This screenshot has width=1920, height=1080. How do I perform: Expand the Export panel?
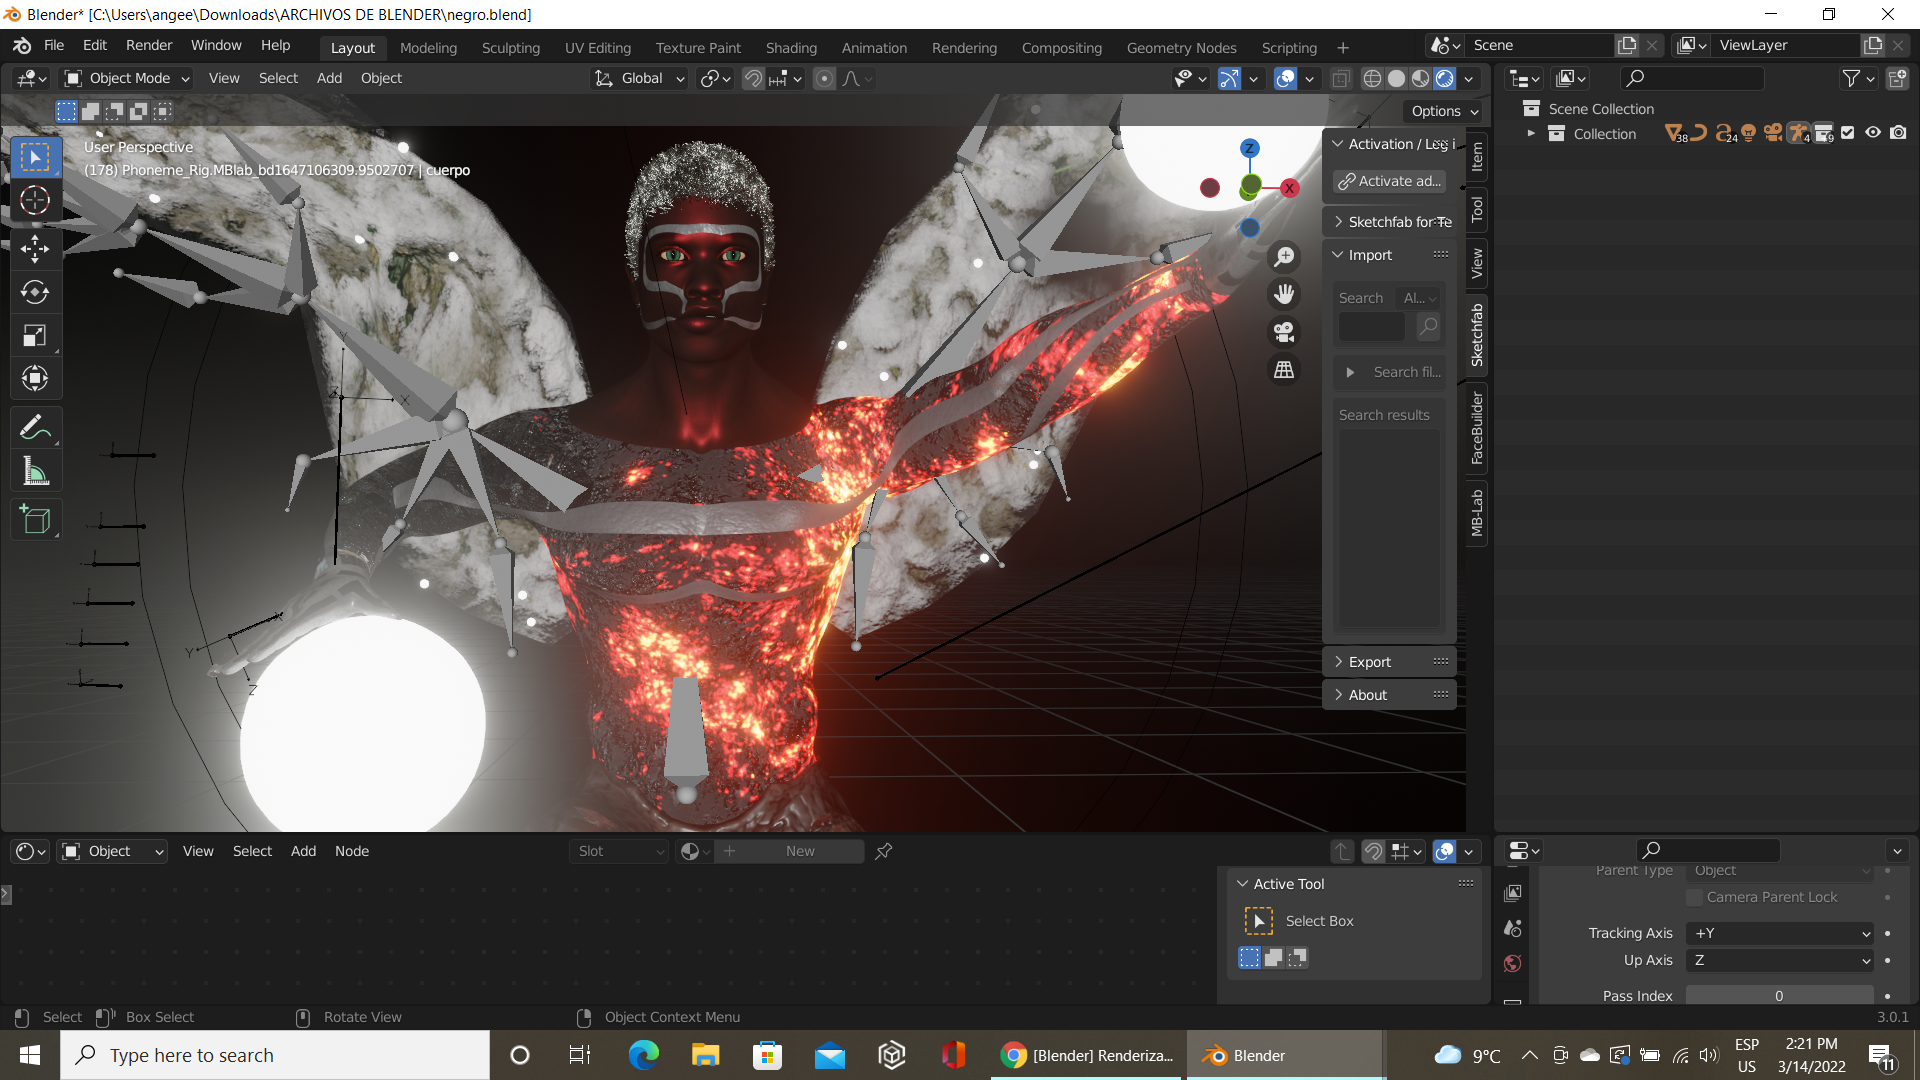point(1369,662)
